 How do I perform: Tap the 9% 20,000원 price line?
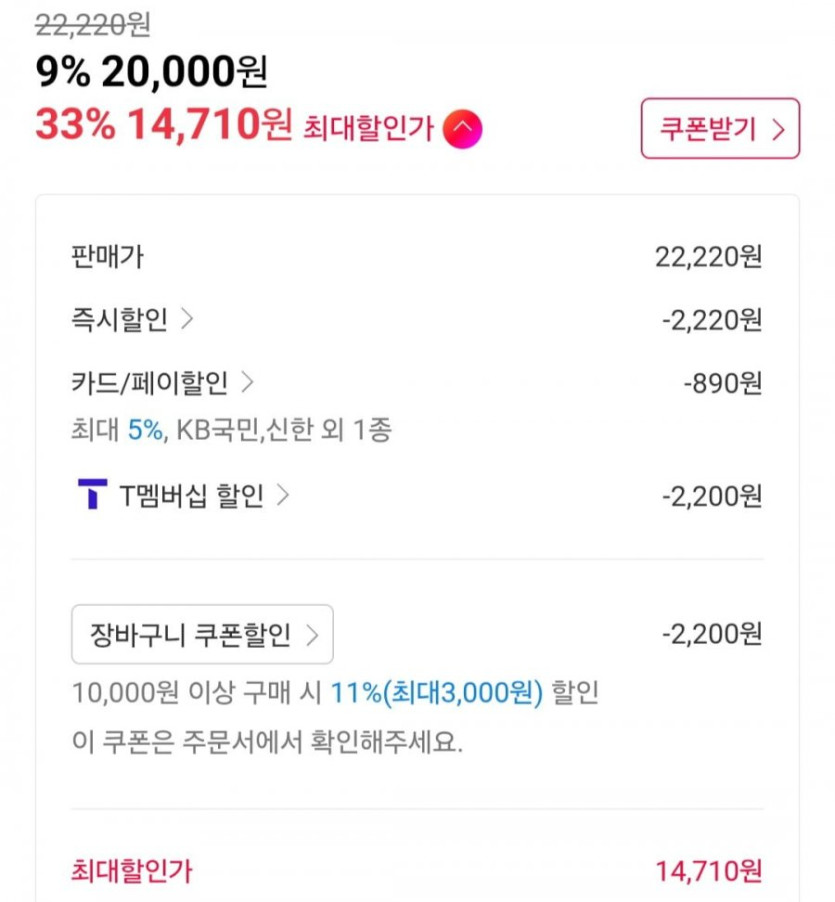[x=152, y=70]
